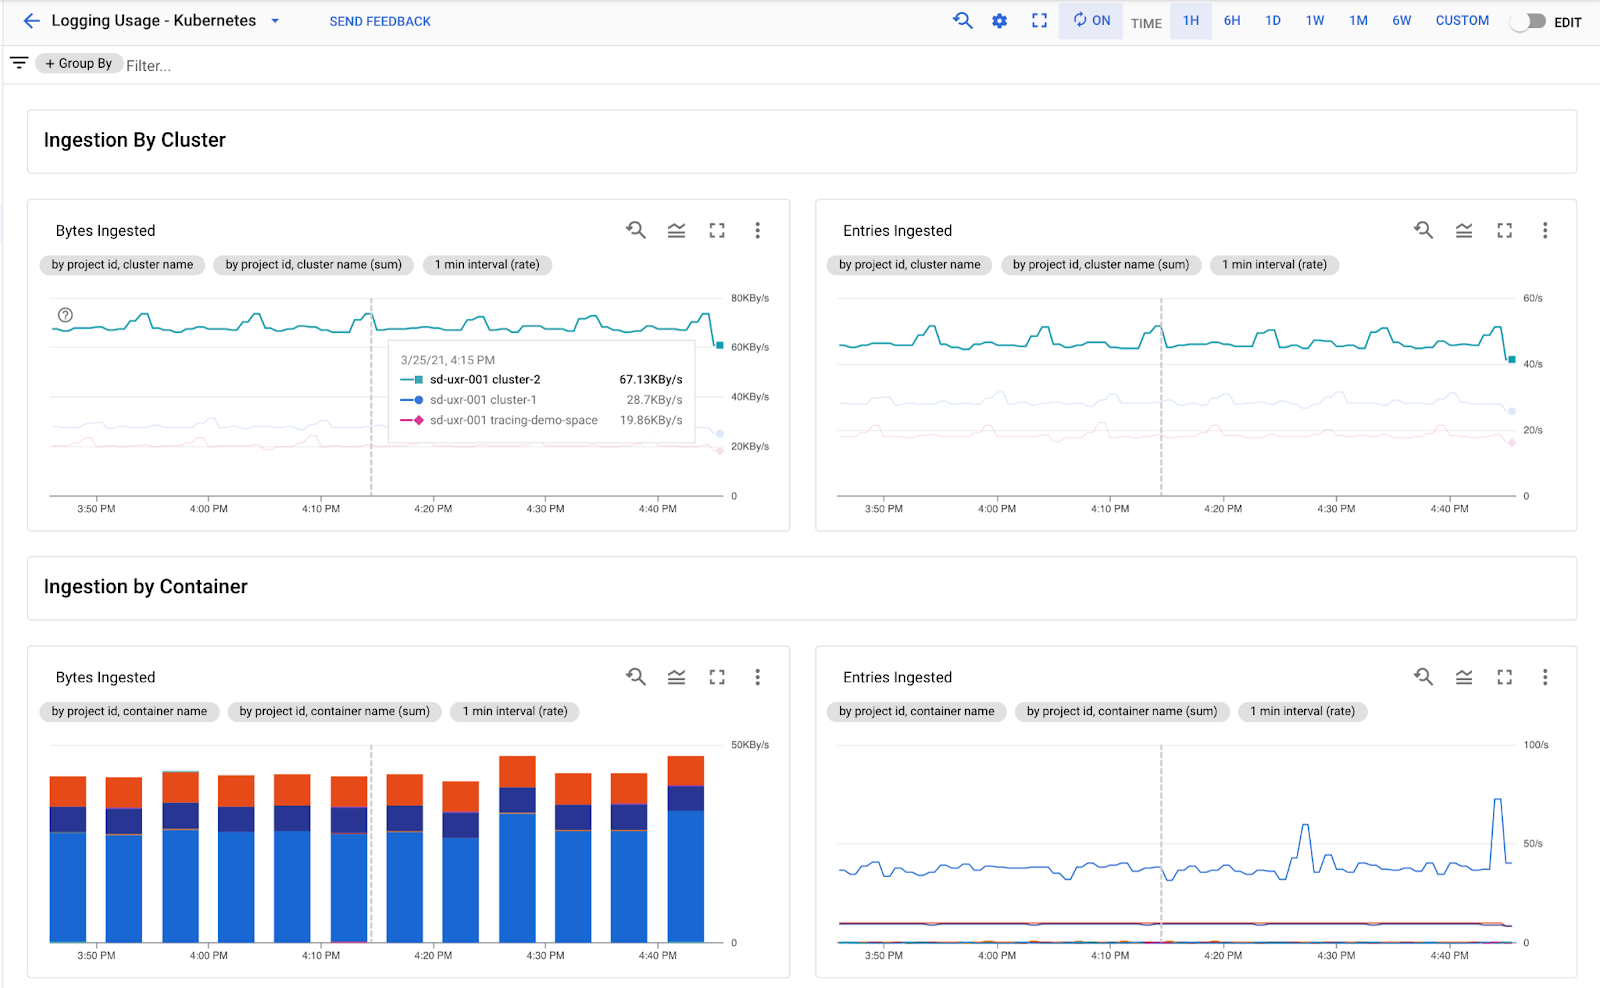Open more options for container Entries Ingested chart
The width and height of the screenshot is (1600, 988).
tap(1545, 677)
